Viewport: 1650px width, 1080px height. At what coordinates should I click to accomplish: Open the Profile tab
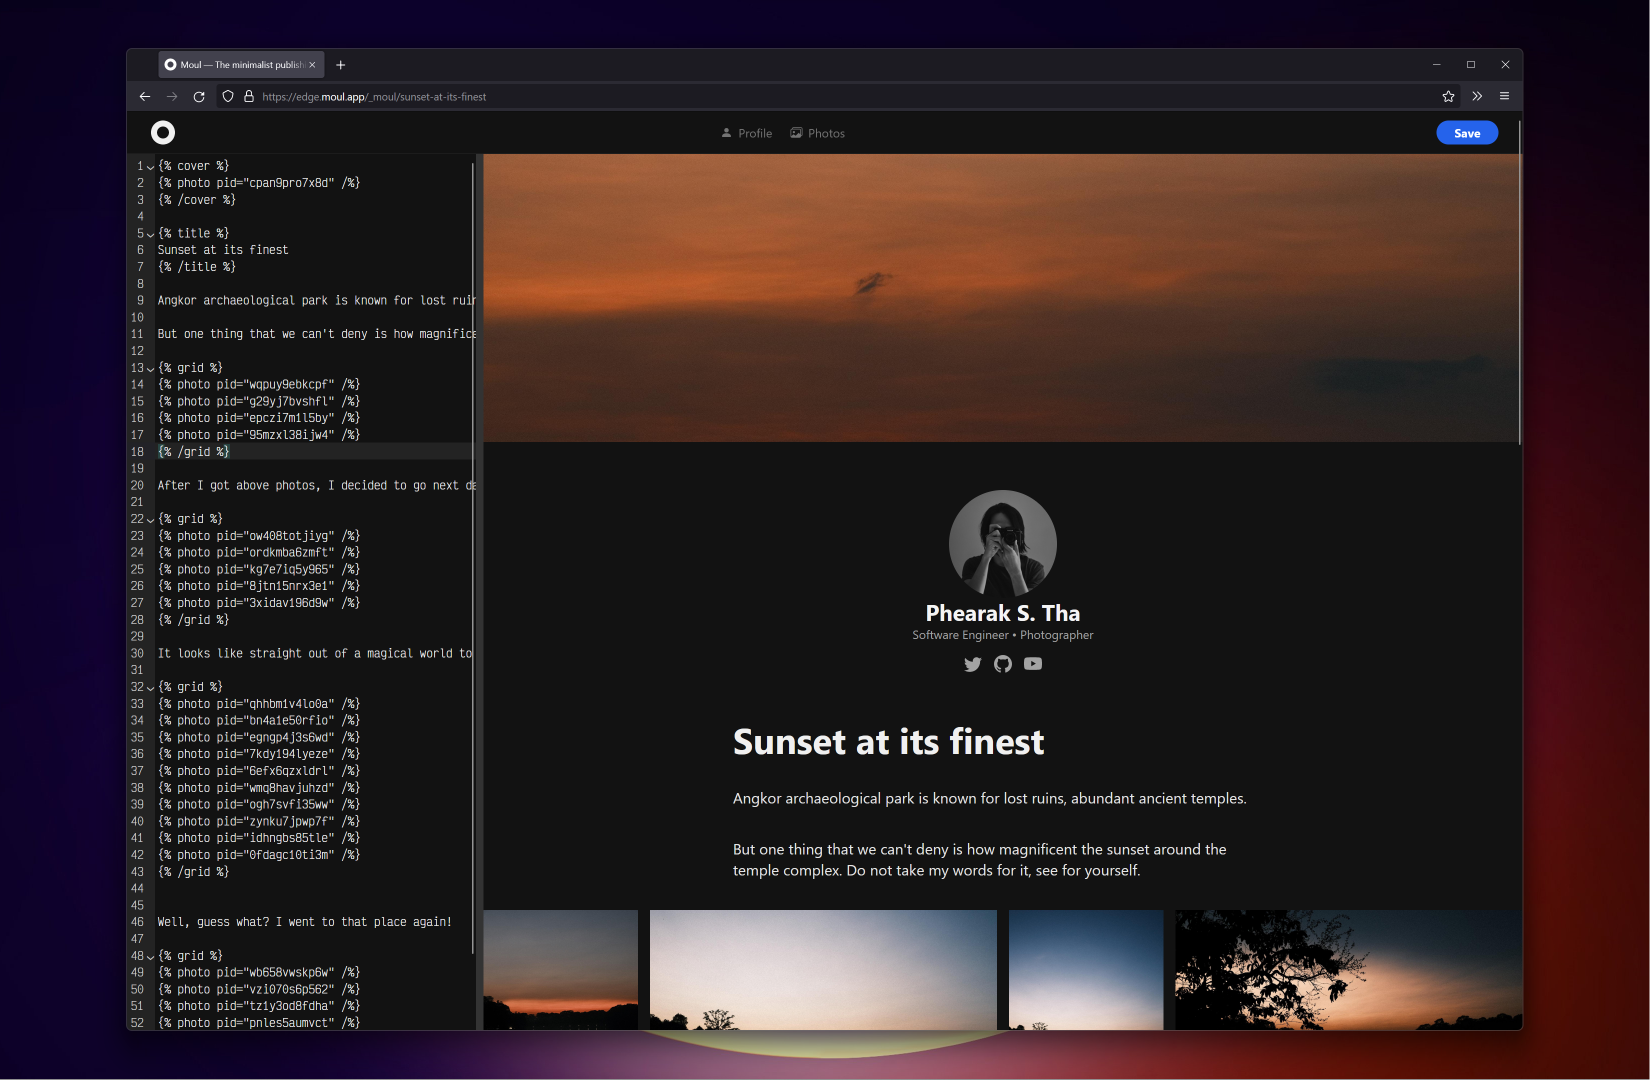pyautogui.click(x=746, y=133)
